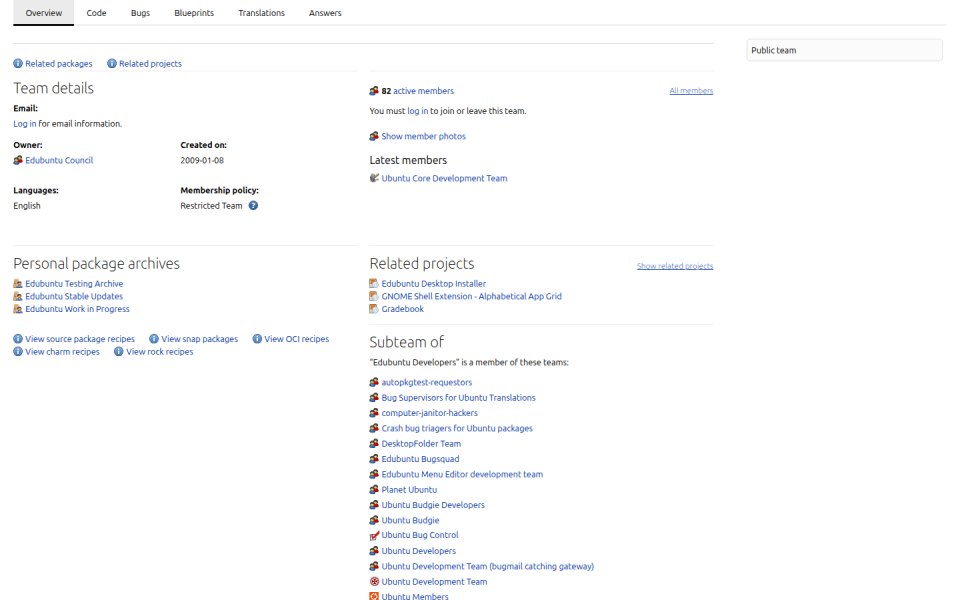
Task: Open Edubuntu Bugsquad team link
Action: [x=420, y=459]
